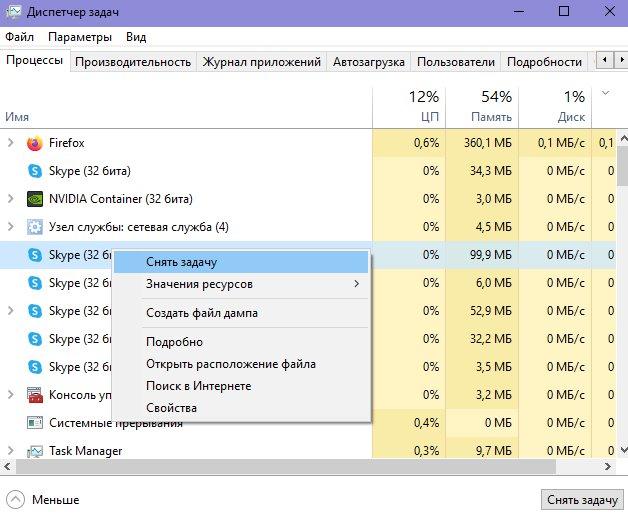This screenshot has height=524, width=628.
Task: Expand the Firefox process group
Action: click(x=11, y=143)
